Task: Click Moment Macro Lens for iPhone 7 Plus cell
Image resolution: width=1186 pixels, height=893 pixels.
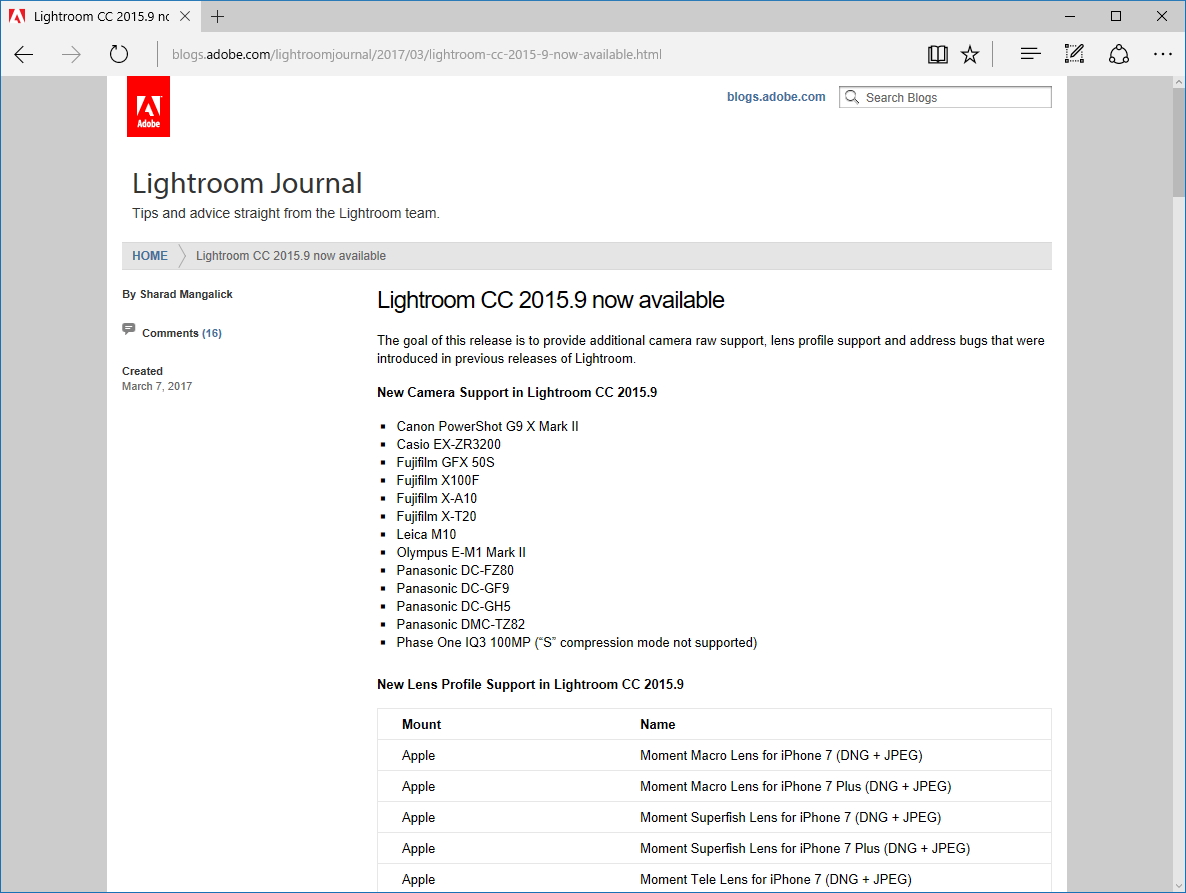Action: [795, 786]
